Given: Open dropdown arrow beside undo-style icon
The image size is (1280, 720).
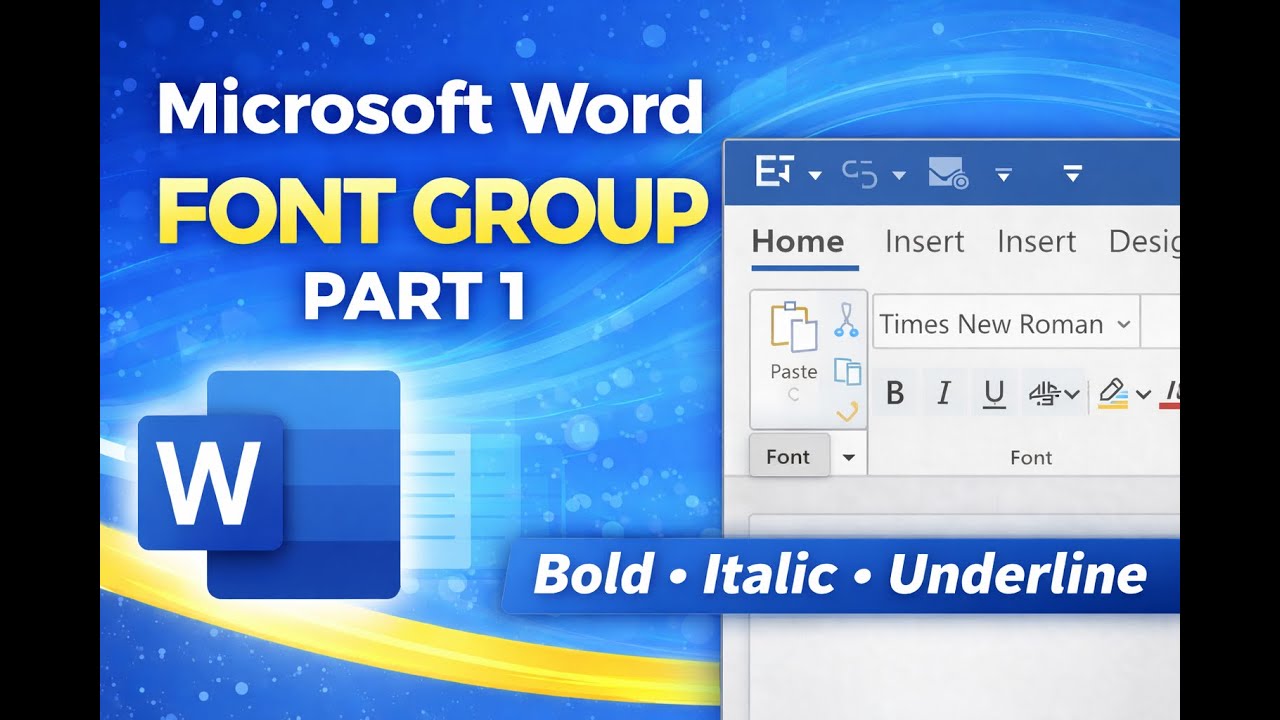Looking at the screenshot, I should [898, 175].
